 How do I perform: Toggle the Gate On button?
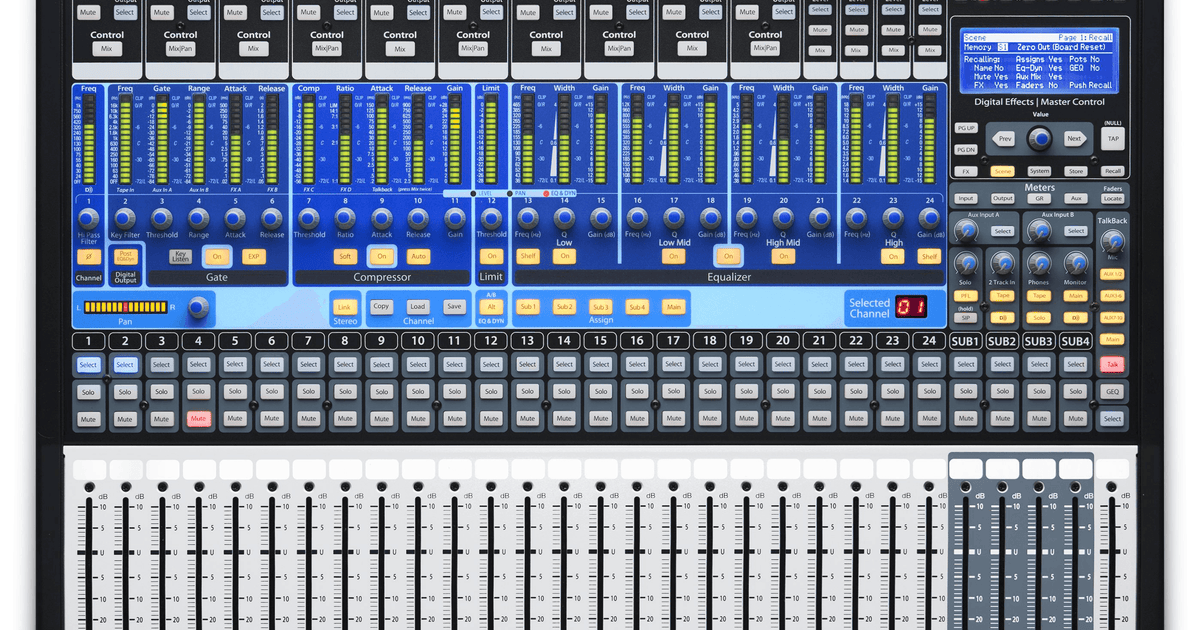click(x=217, y=257)
